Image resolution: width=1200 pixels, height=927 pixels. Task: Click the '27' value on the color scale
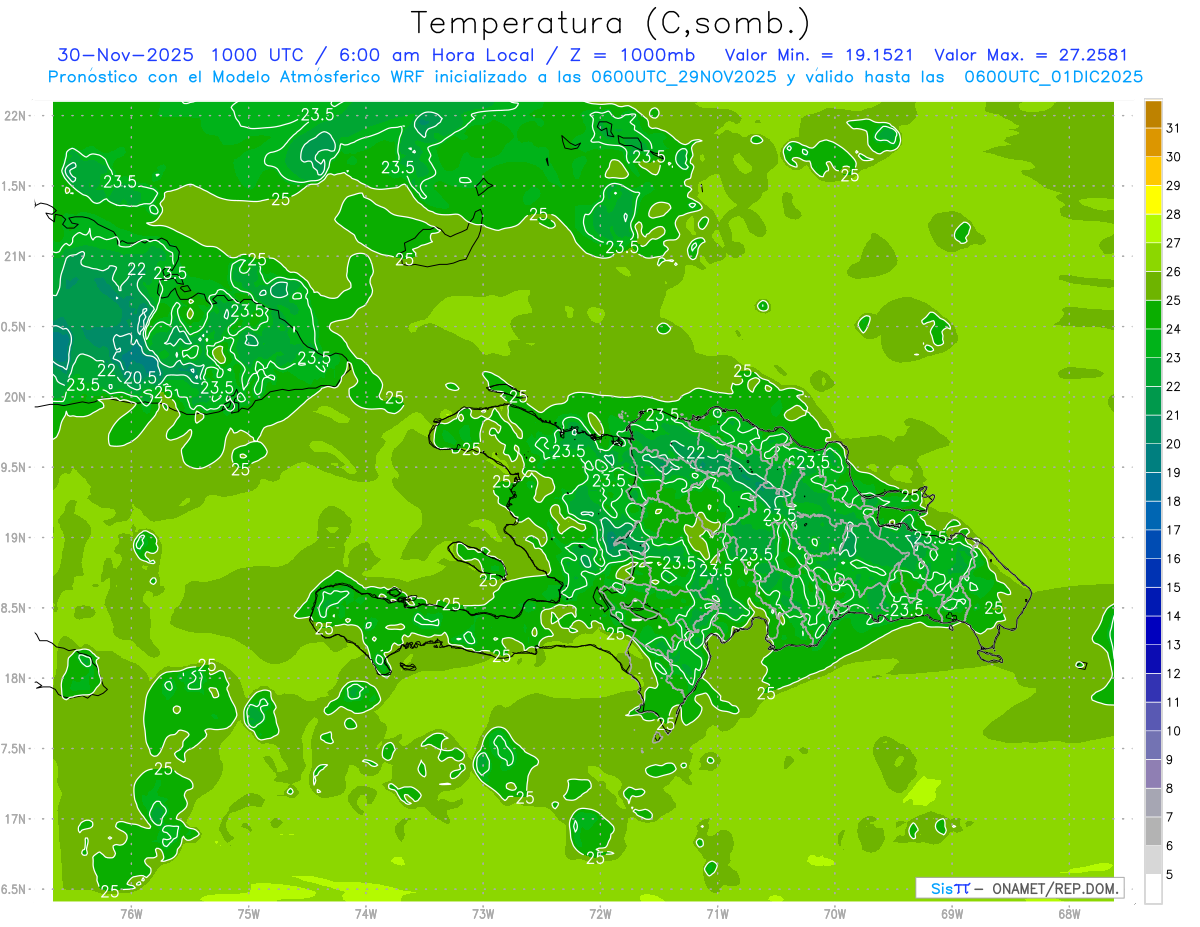[1174, 243]
